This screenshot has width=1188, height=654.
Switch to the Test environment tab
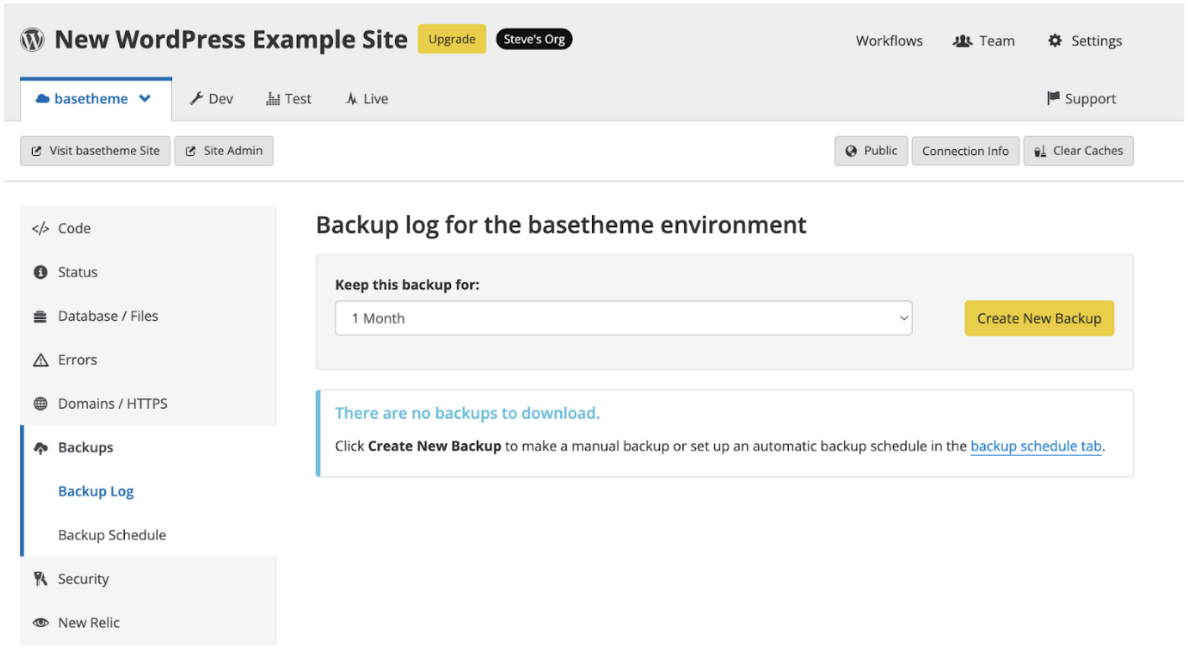[289, 99]
